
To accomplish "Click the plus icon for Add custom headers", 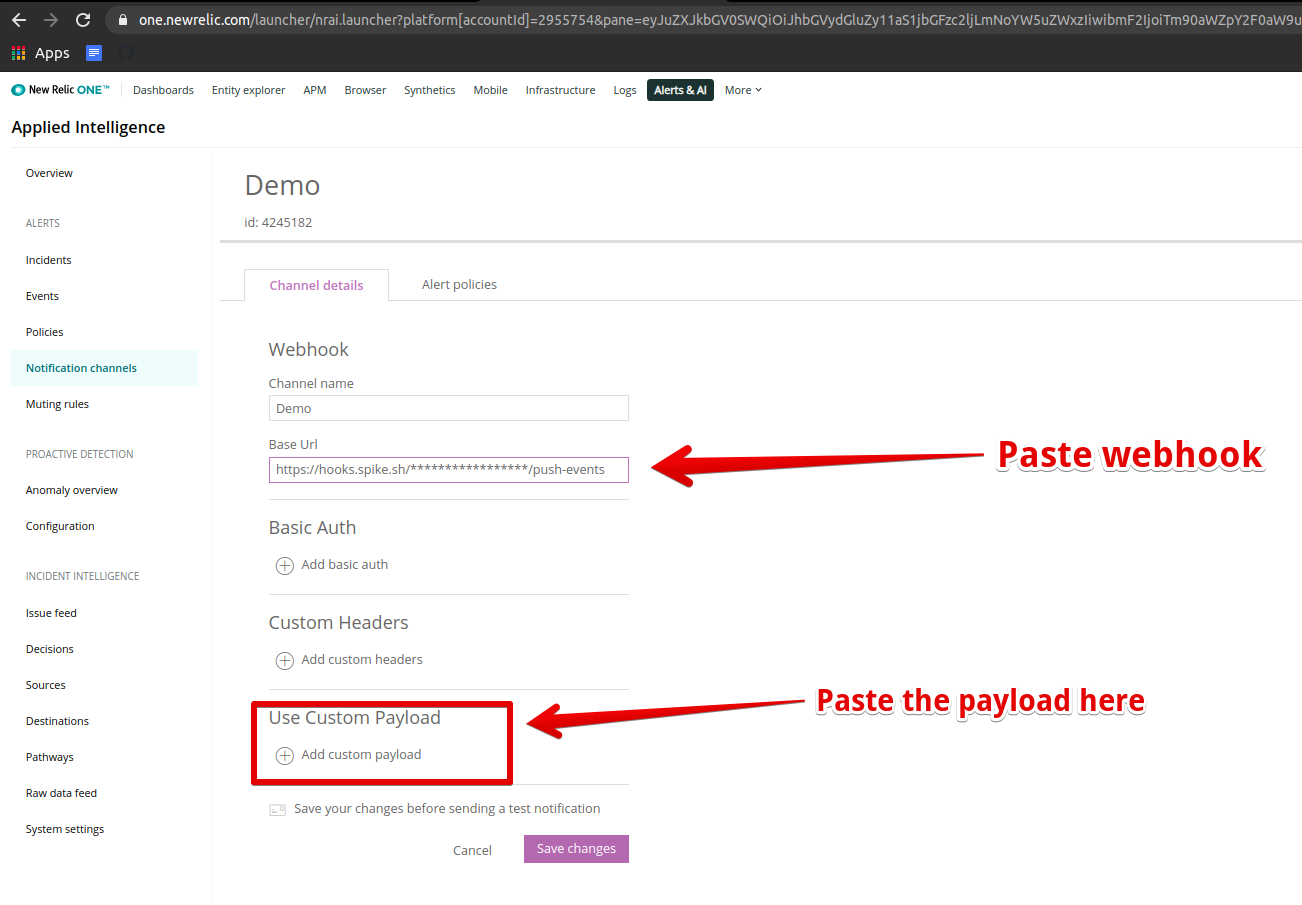I will [x=284, y=660].
